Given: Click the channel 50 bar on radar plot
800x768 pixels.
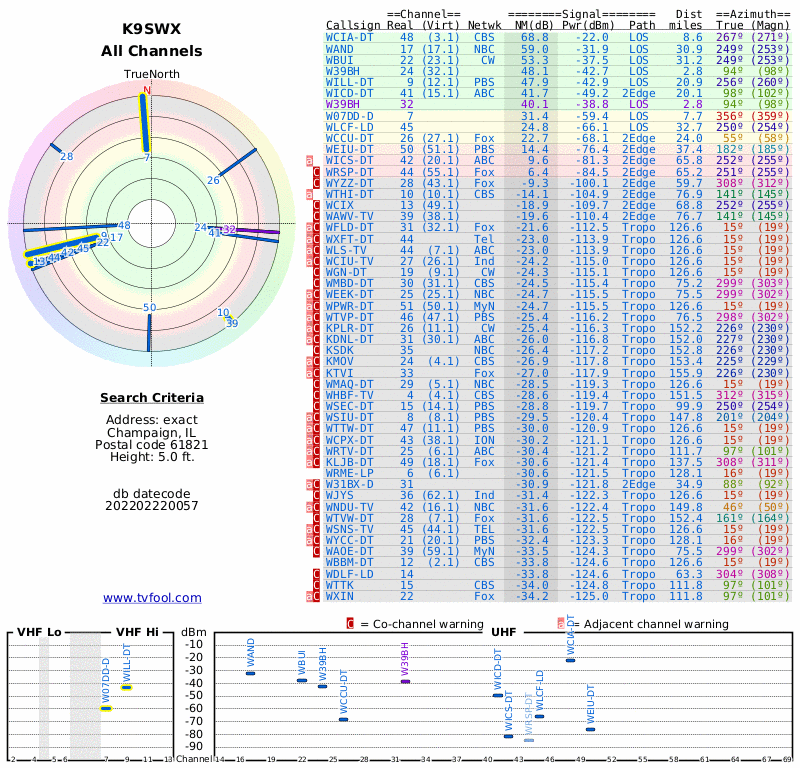Looking at the screenshot, I should coord(149,333).
